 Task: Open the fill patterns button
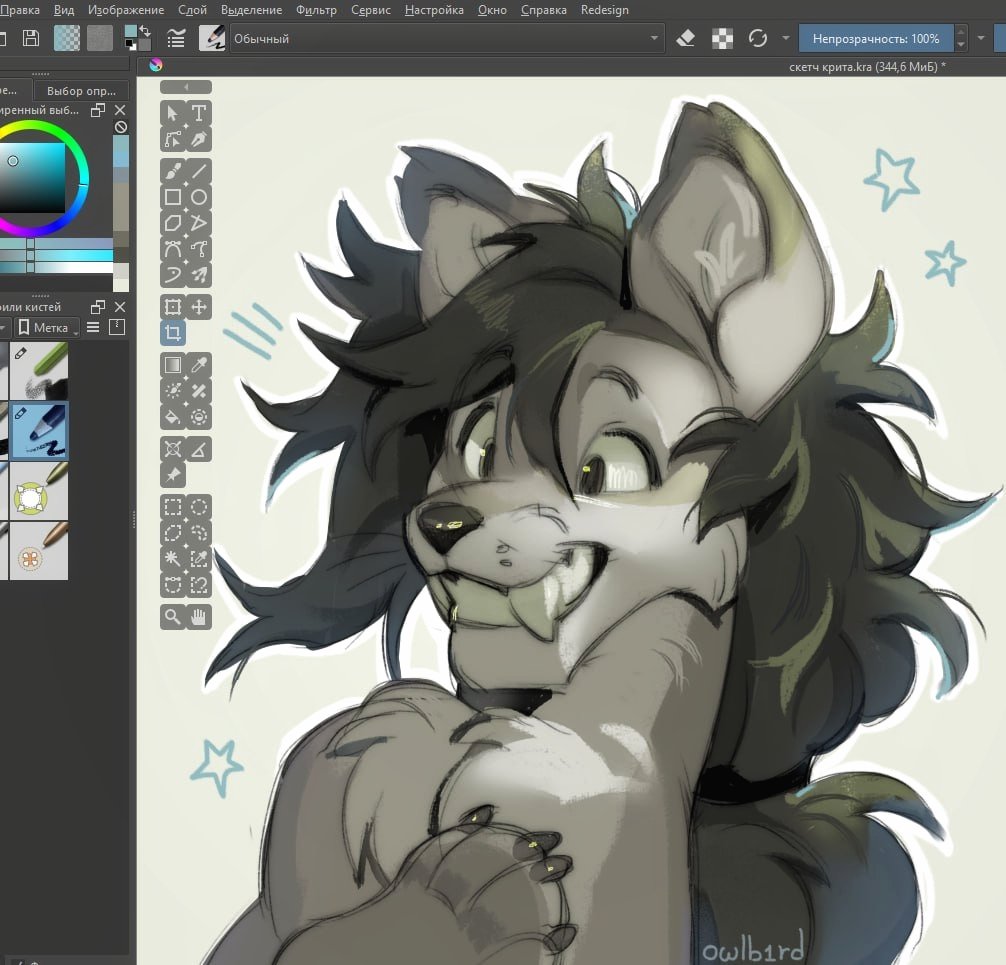click(x=99, y=38)
